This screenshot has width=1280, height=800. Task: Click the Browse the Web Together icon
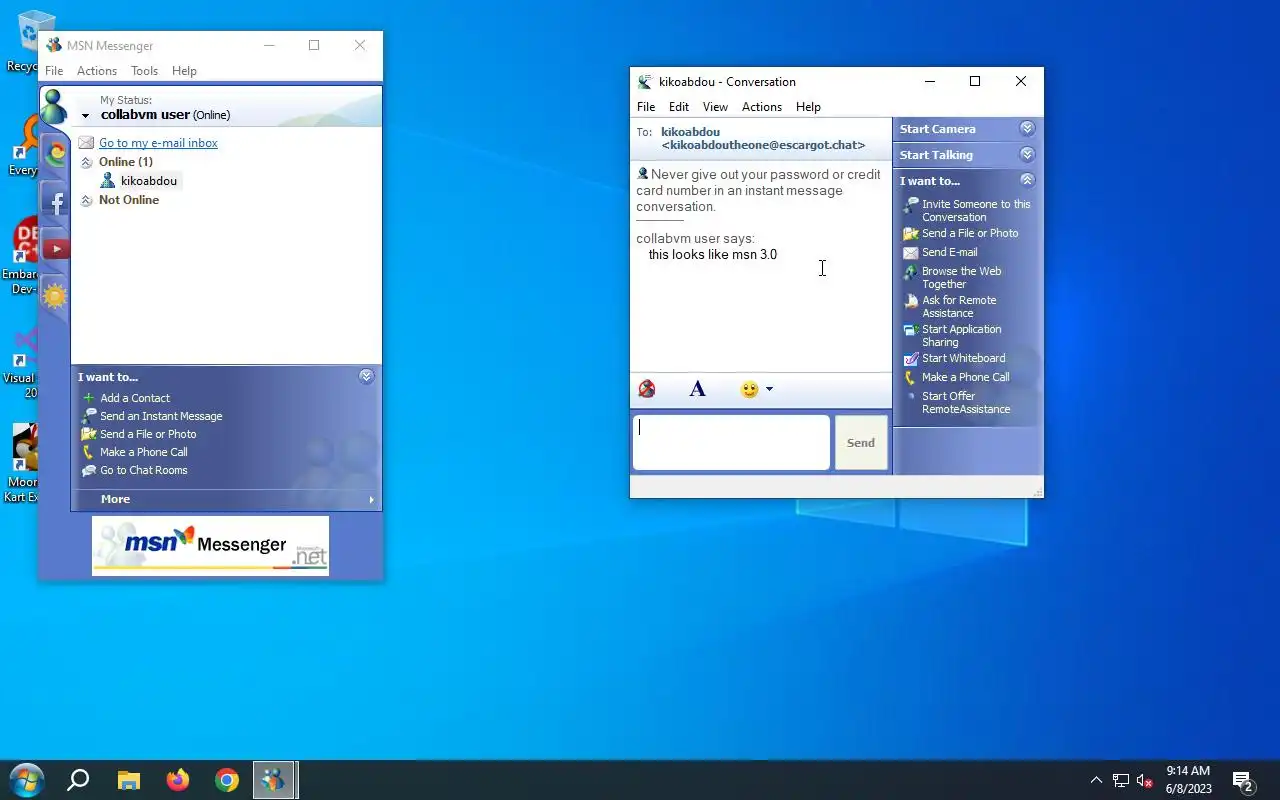pos(910,272)
